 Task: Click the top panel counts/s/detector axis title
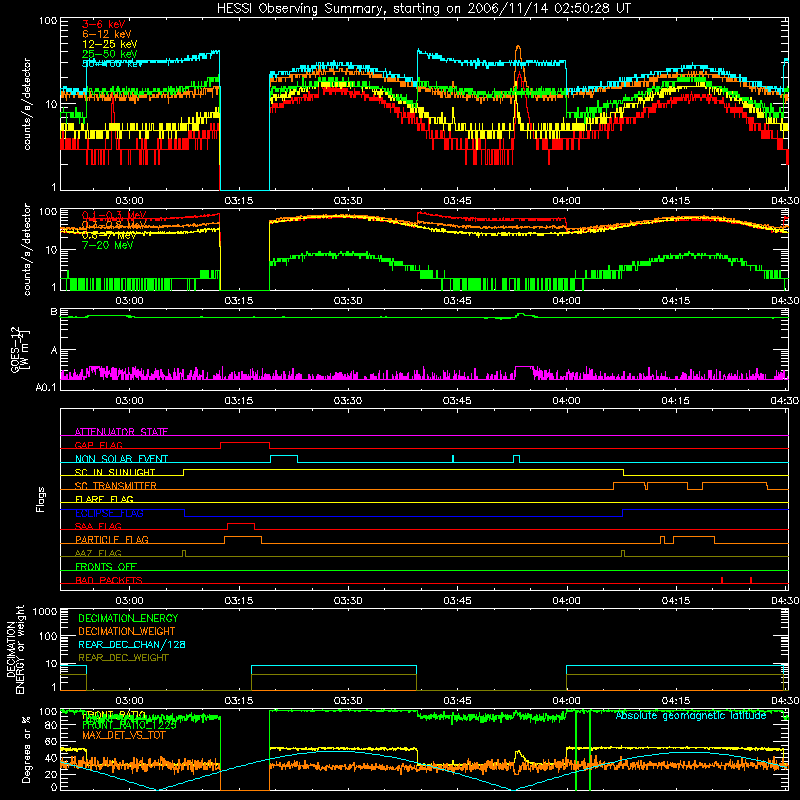tap(27, 104)
